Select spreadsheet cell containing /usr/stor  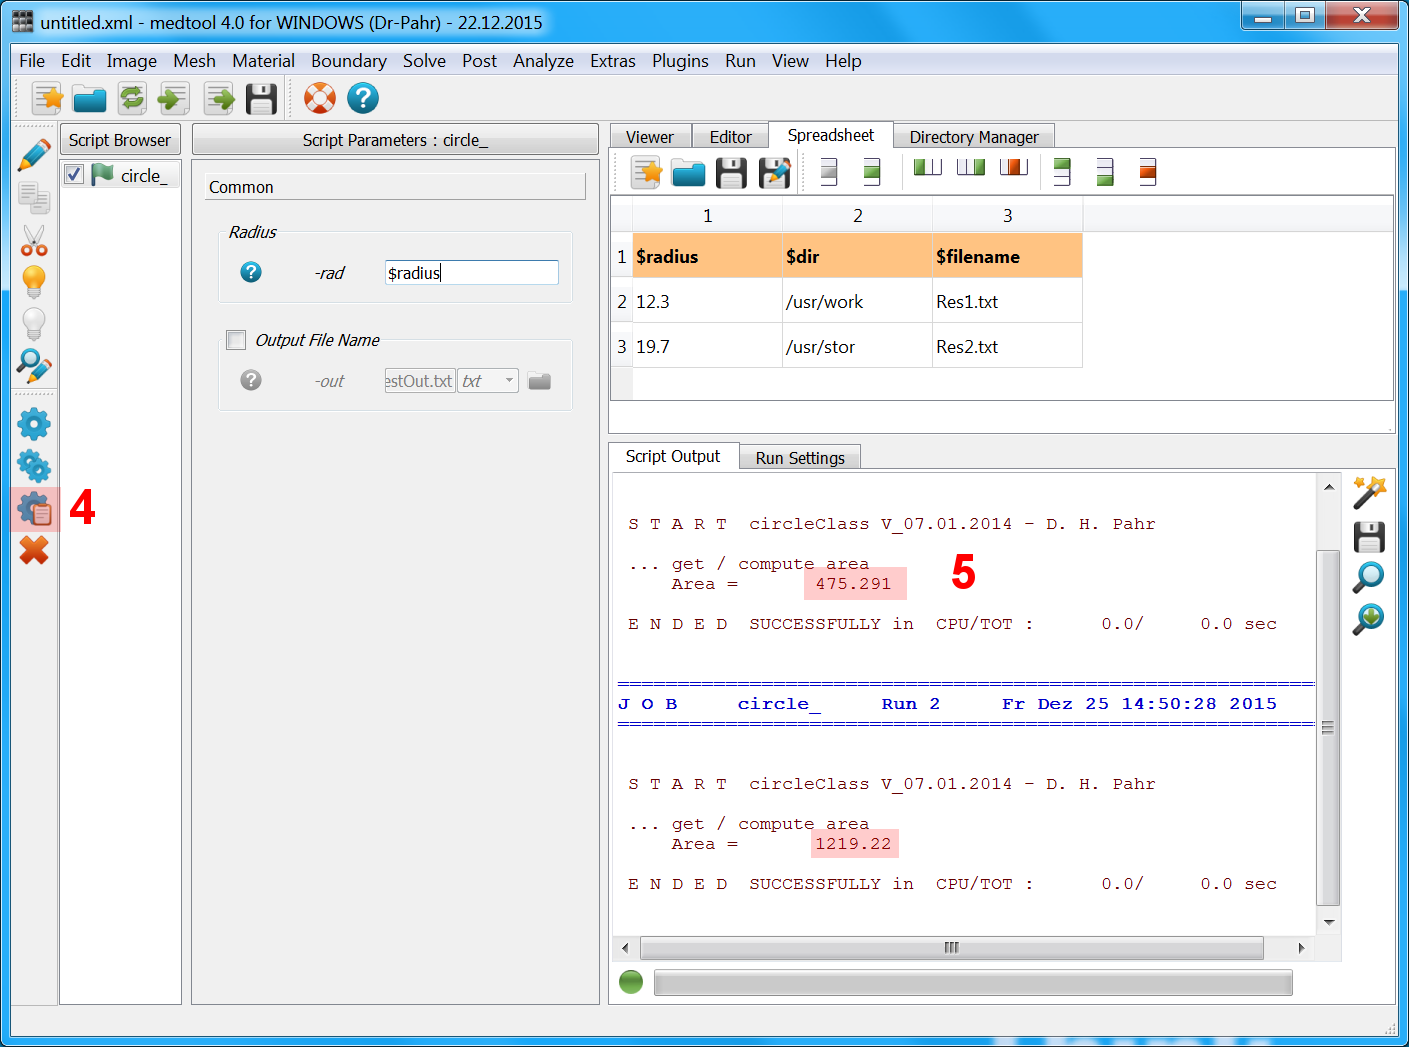(x=857, y=346)
